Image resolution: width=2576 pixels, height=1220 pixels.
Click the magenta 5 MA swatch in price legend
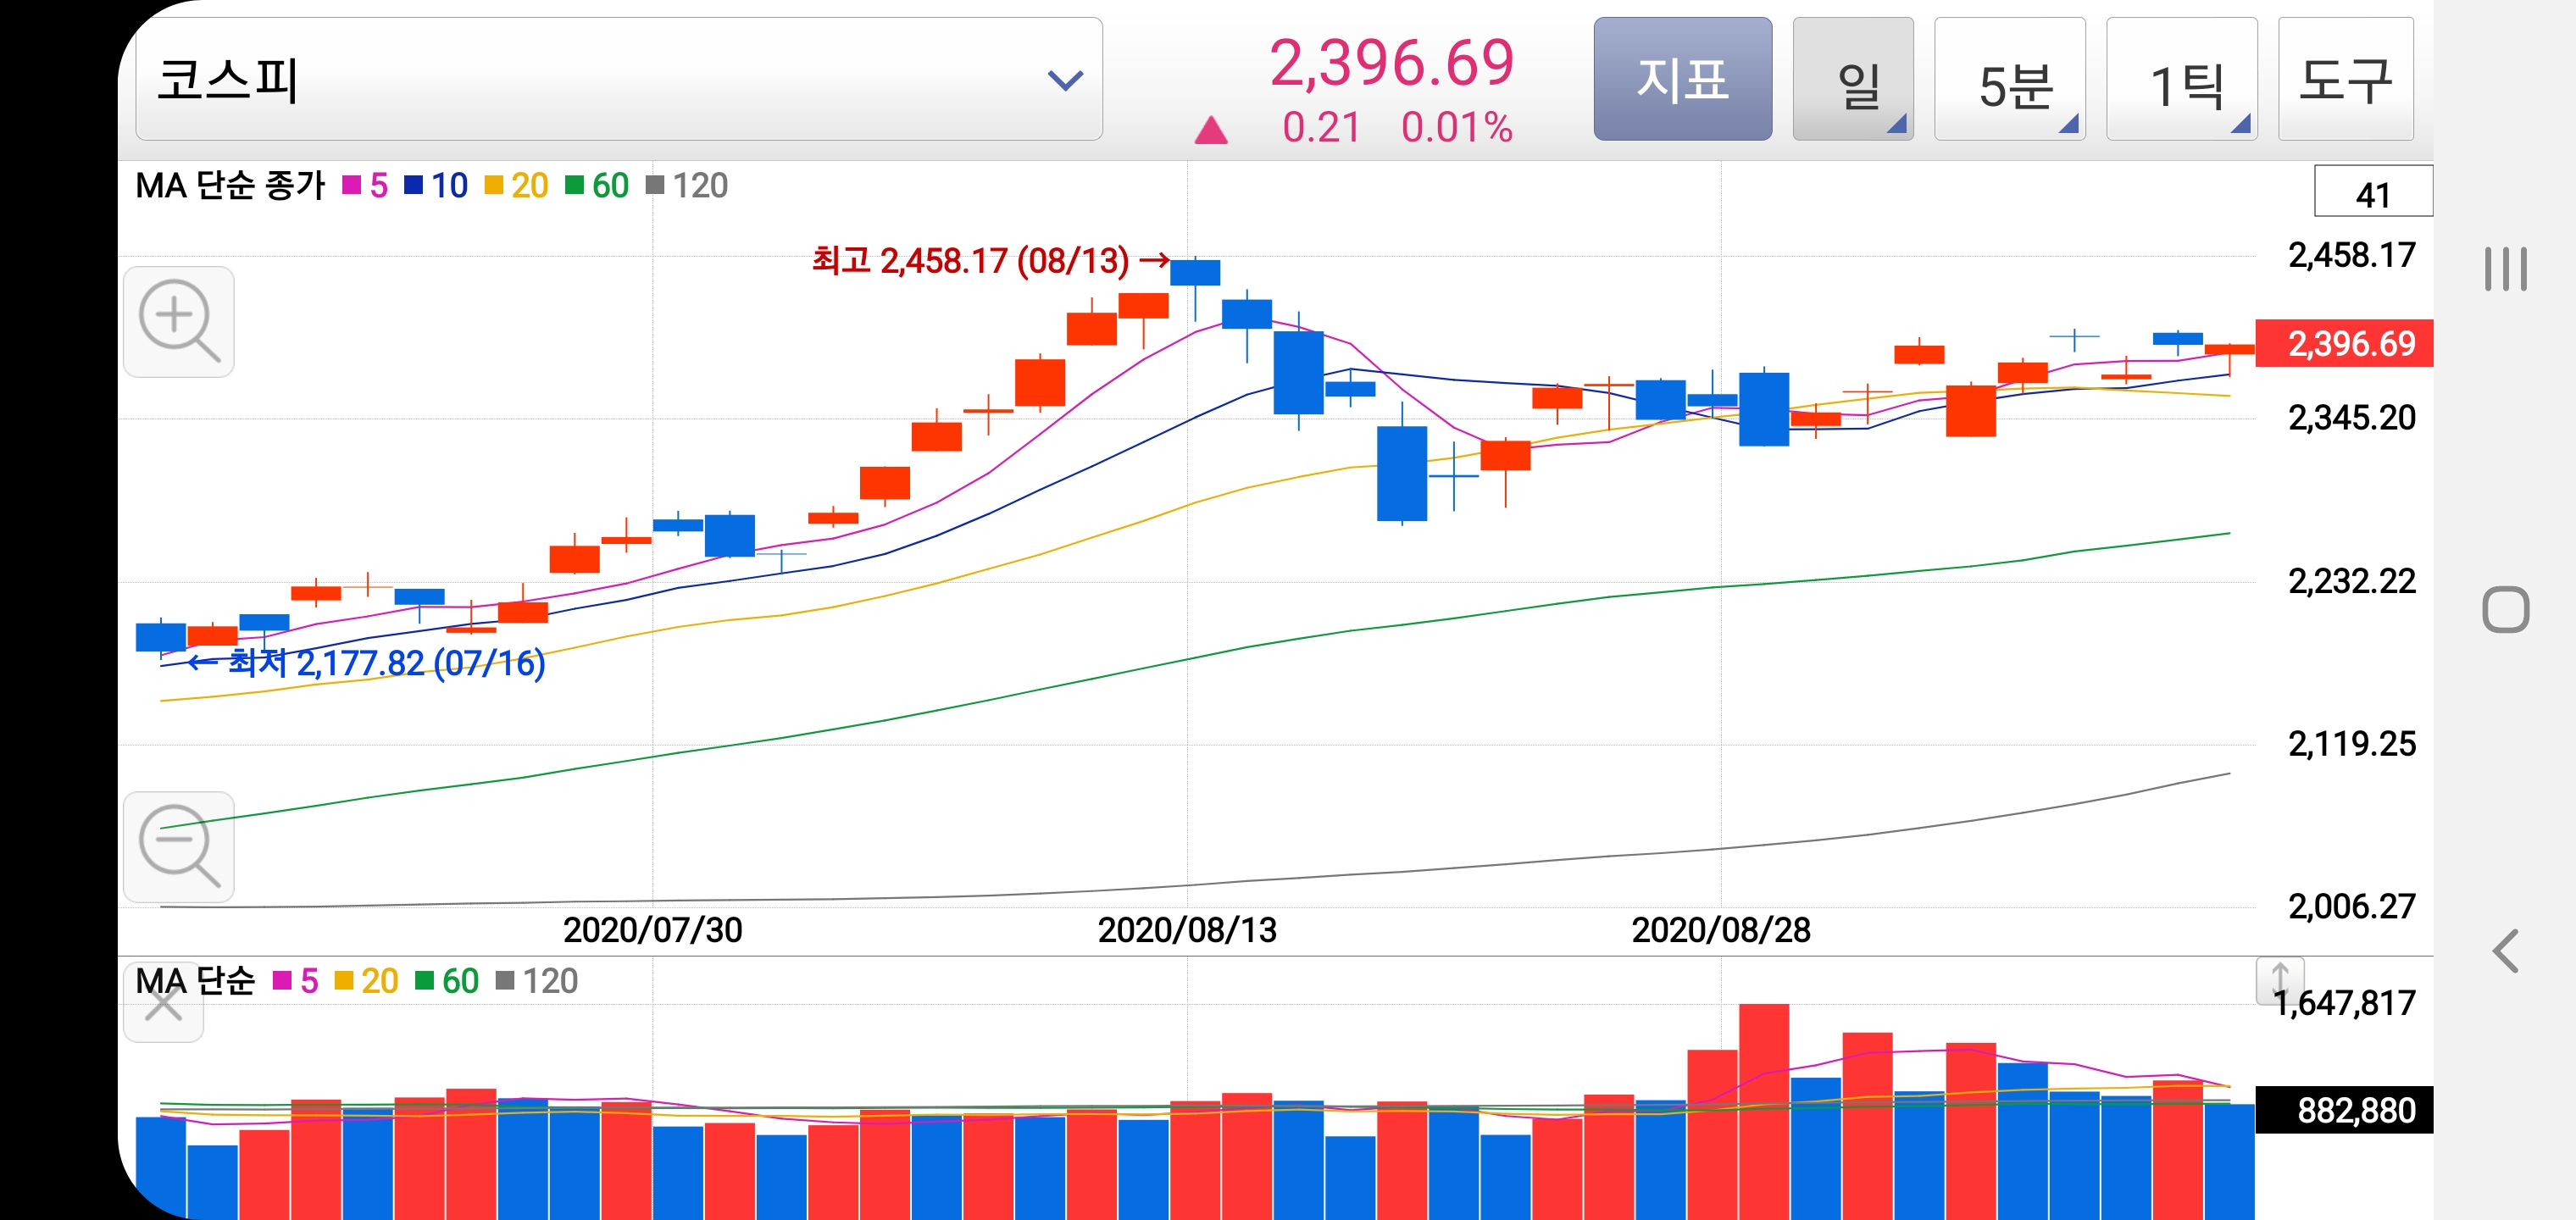[x=352, y=185]
